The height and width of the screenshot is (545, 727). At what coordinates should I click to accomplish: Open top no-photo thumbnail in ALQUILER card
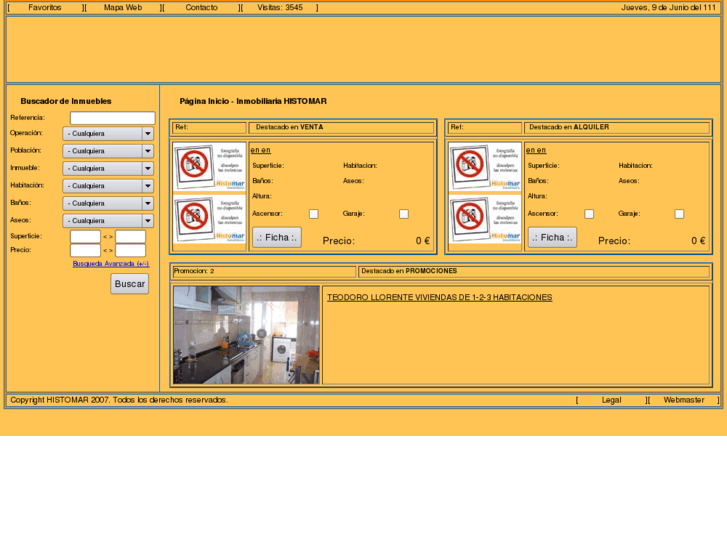[485, 167]
